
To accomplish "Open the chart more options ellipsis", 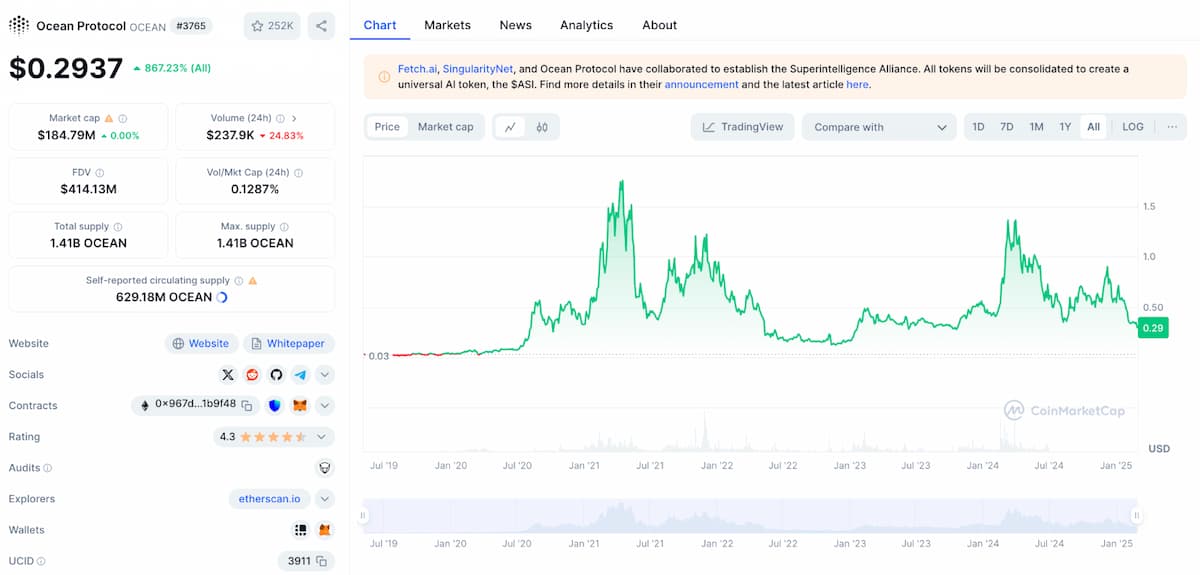I will 1171,127.
